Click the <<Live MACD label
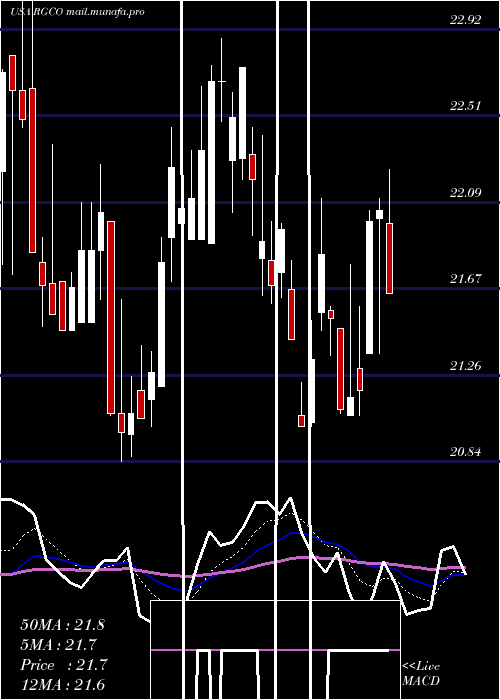Screen dimensions: 500x700 click(x=421, y=673)
